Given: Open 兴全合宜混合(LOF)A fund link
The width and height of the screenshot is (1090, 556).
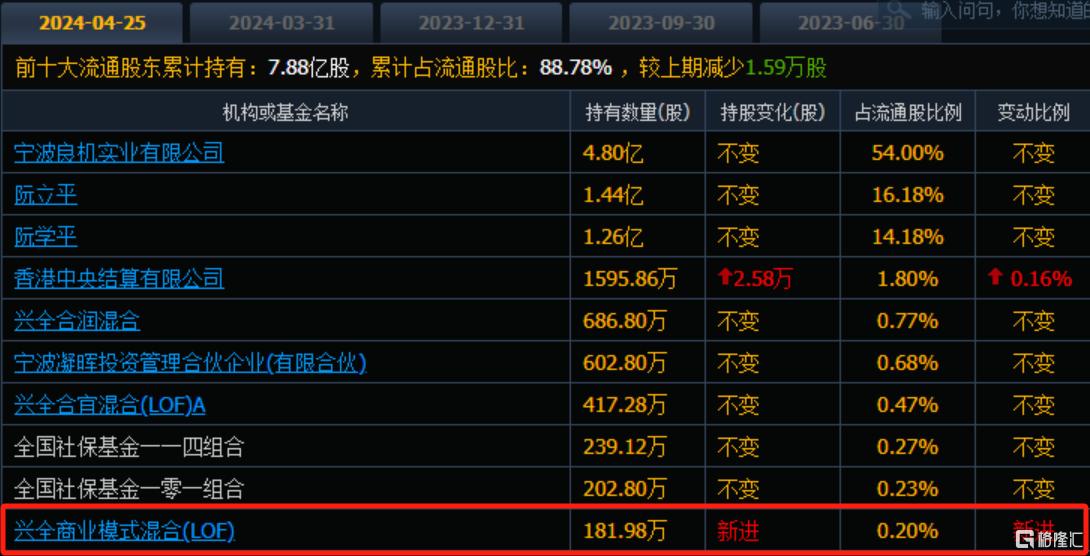Looking at the screenshot, I should pyautogui.click(x=110, y=404).
